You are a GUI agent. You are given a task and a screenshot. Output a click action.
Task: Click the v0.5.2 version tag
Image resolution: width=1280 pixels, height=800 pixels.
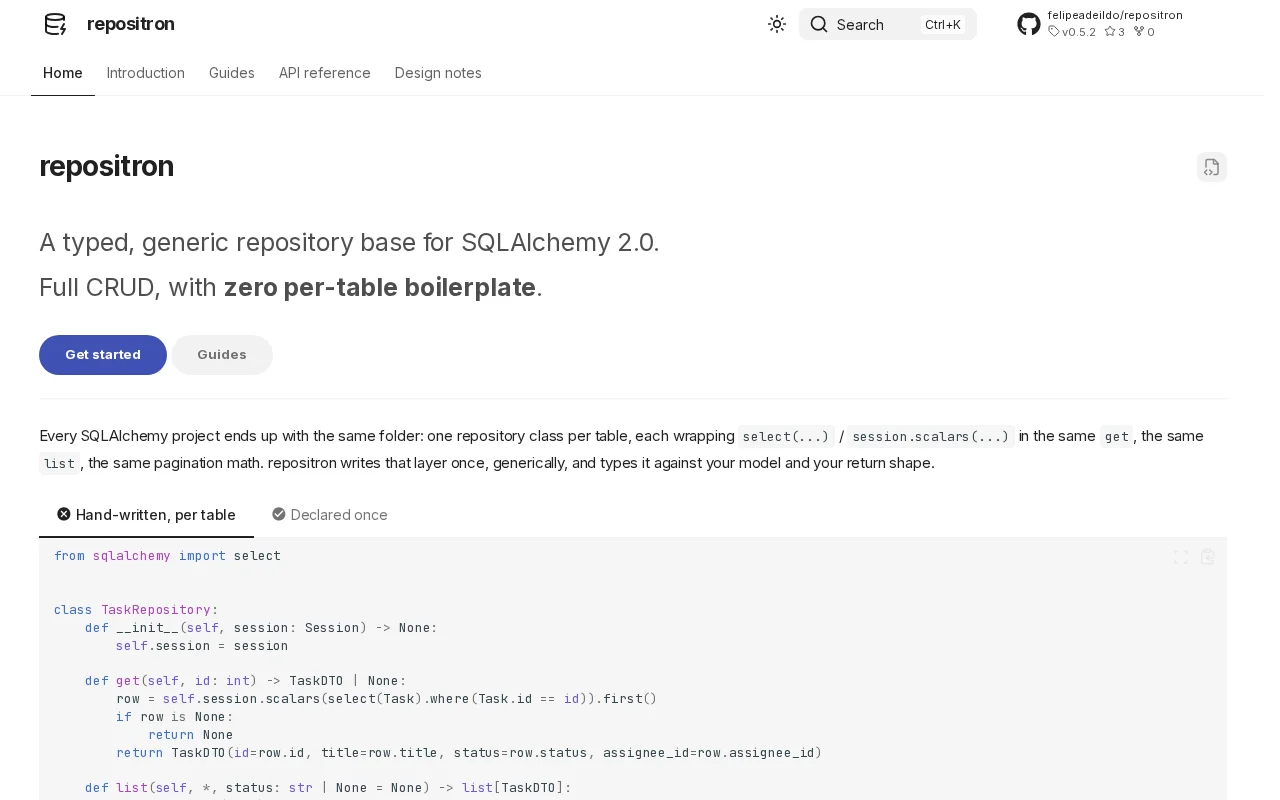(1072, 32)
